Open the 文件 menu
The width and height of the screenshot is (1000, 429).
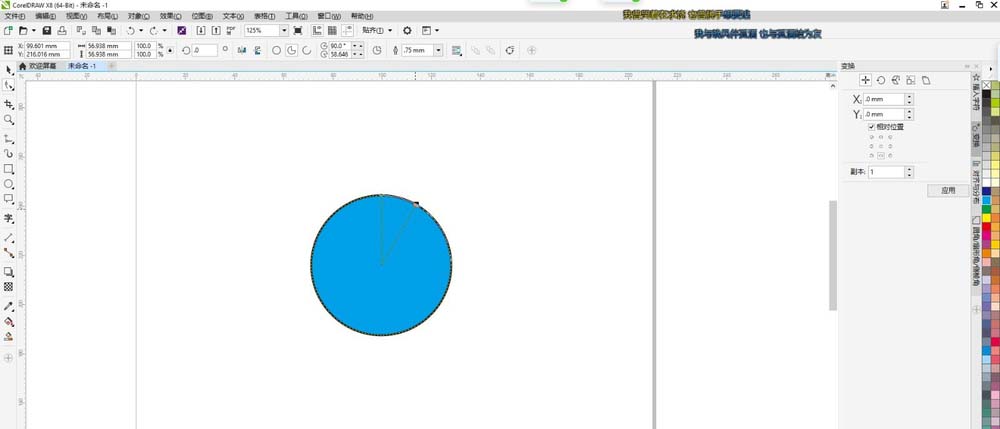[x=14, y=16]
